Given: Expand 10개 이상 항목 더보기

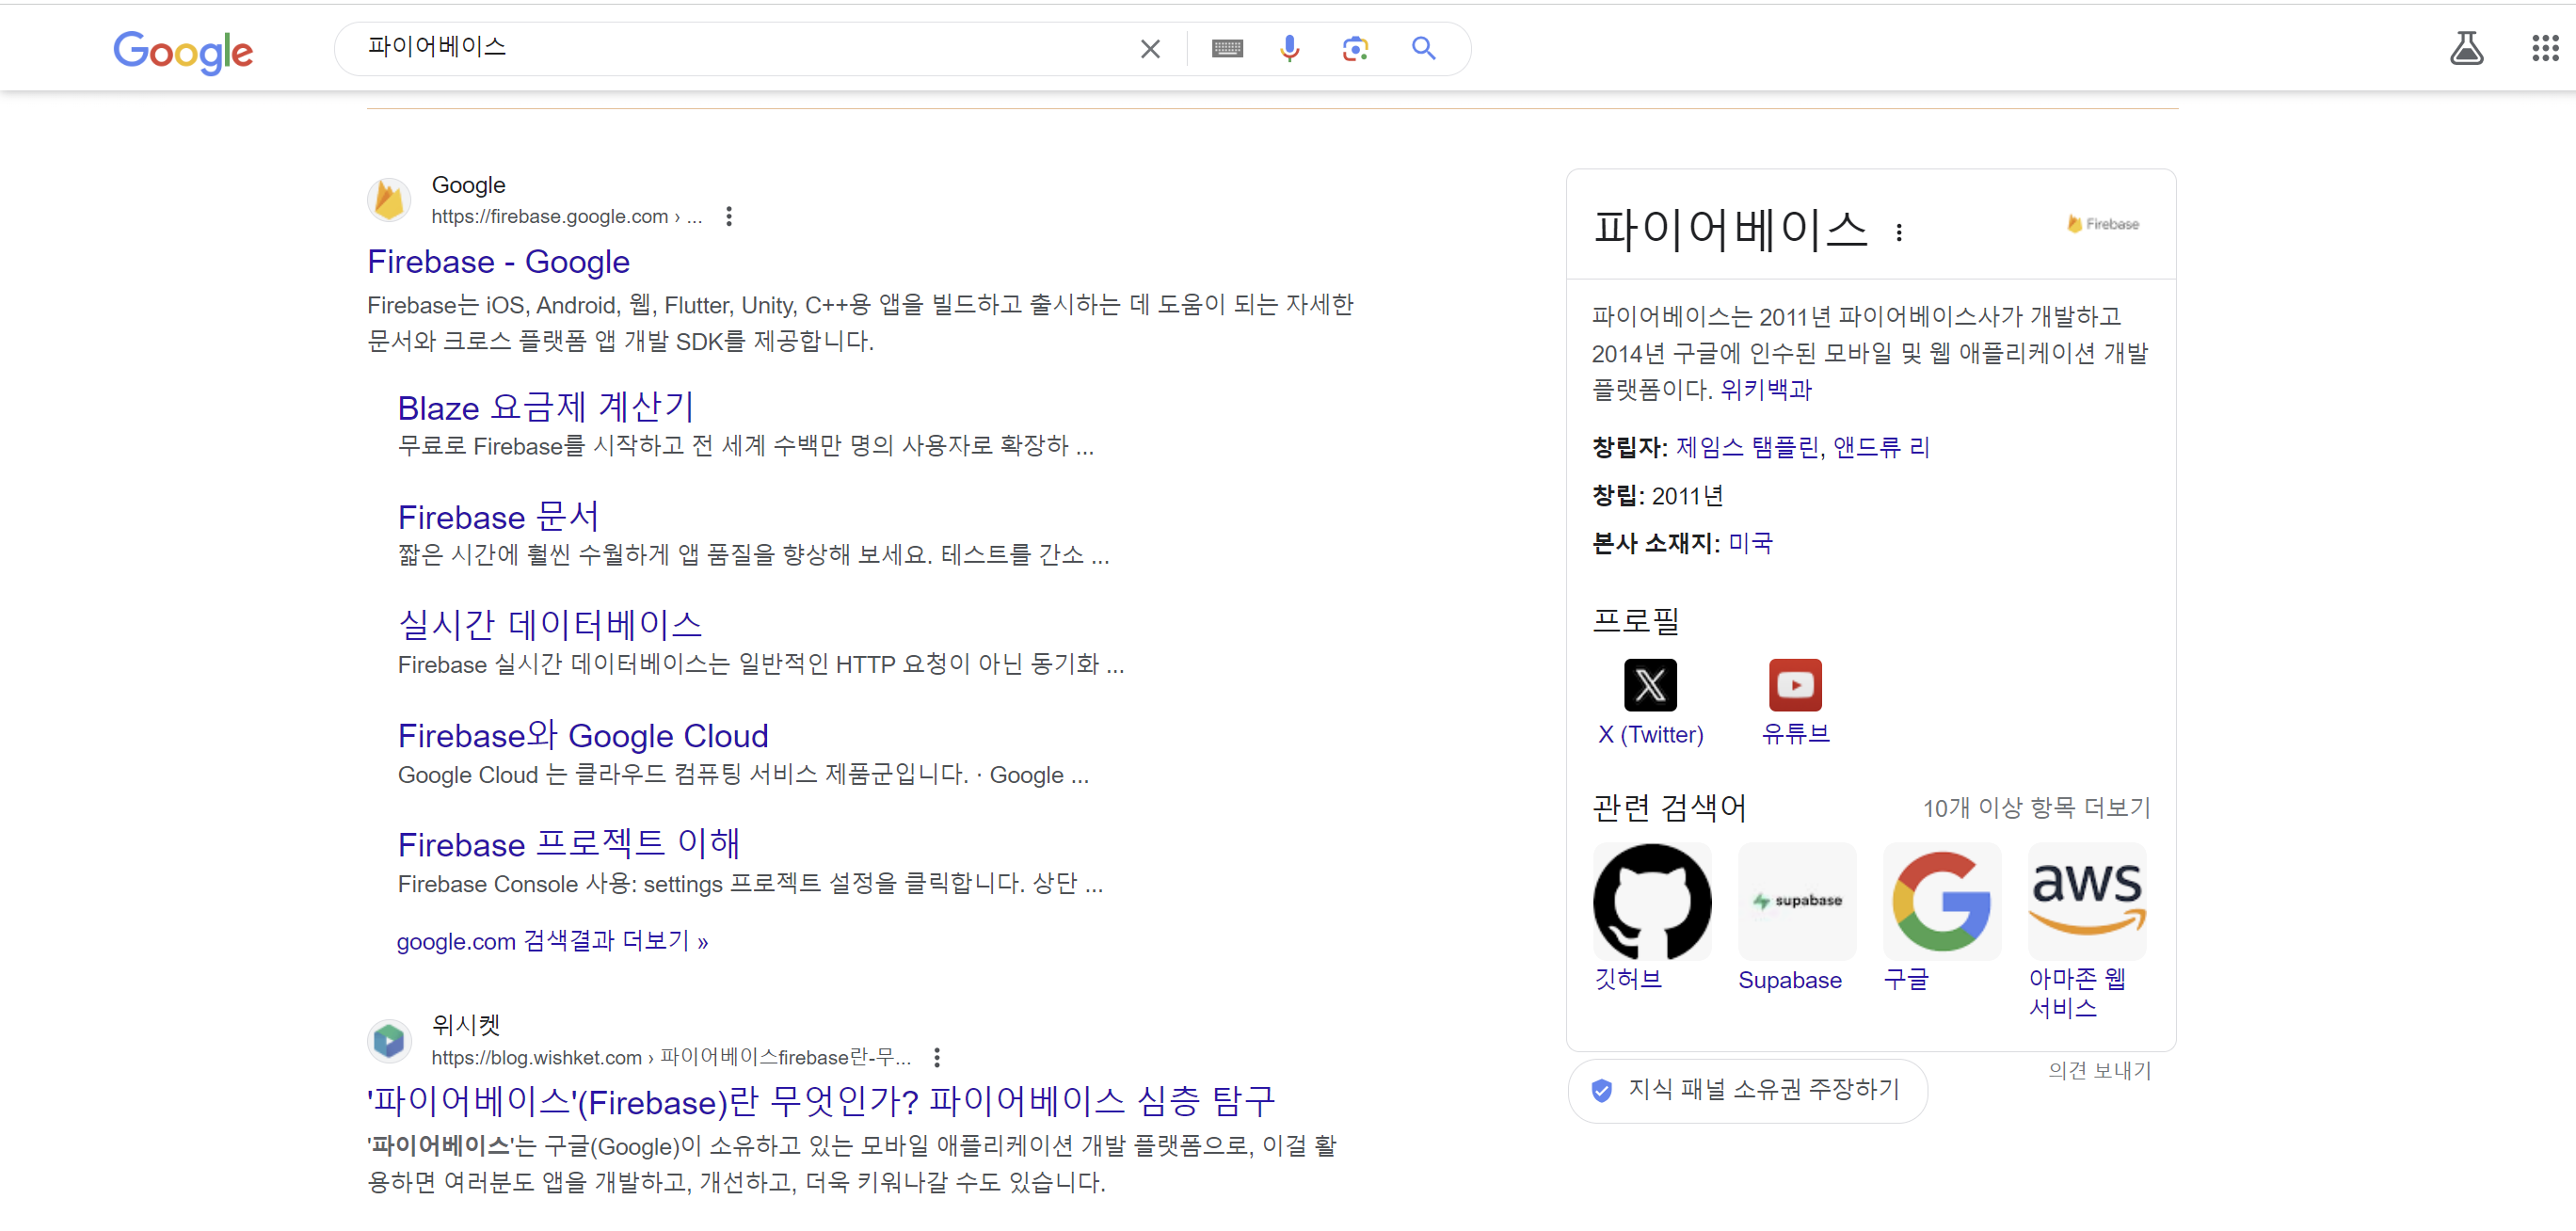Looking at the screenshot, I should coord(2035,808).
